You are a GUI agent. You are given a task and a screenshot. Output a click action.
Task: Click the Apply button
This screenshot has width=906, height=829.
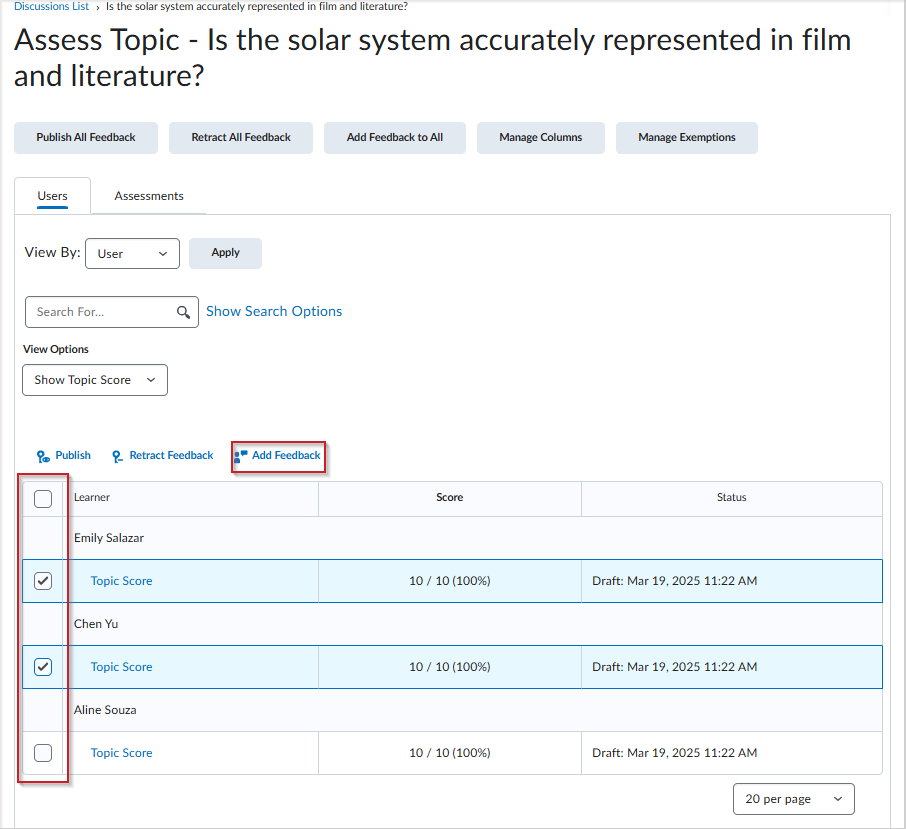pyautogui.click(x=225, y=253)
